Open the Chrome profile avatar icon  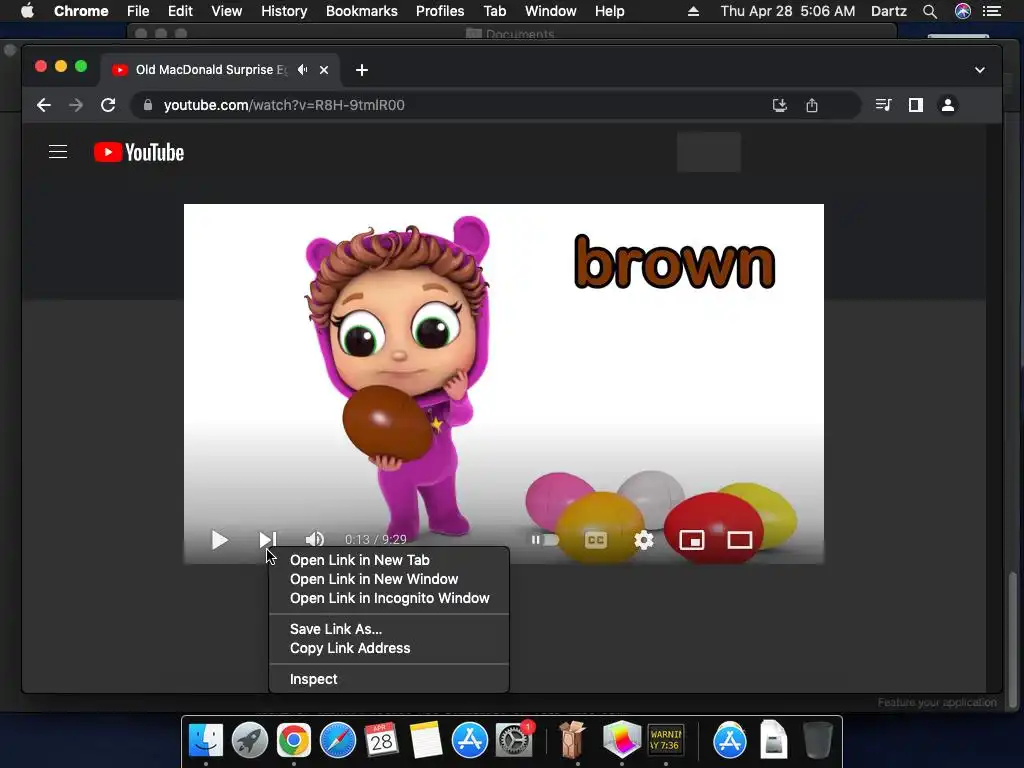948,105
